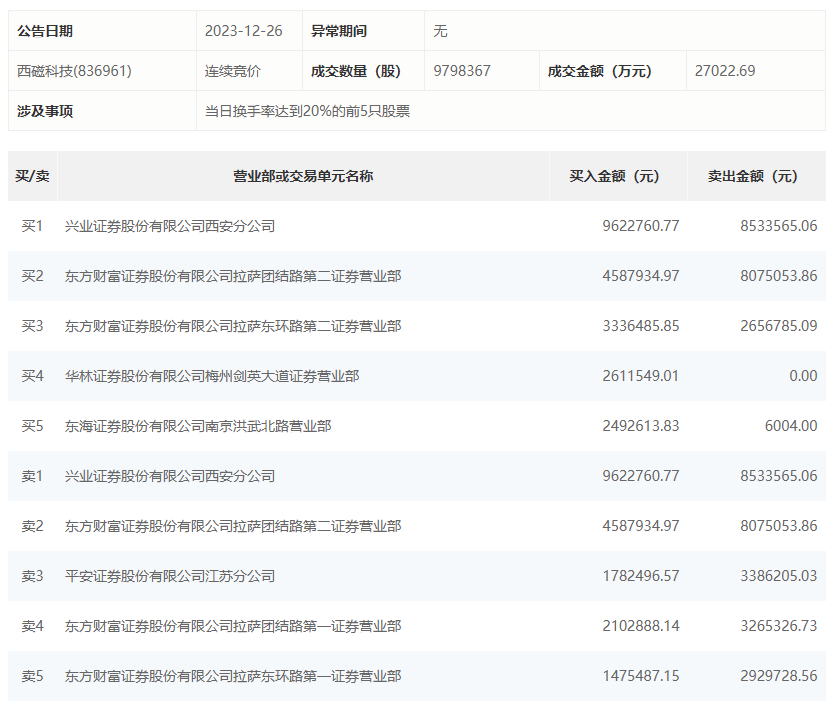The height and width of the screenshot is (717, 839).
Task: Select sell amount 8533565.06 in 买1 row
Action: [779, 226]
